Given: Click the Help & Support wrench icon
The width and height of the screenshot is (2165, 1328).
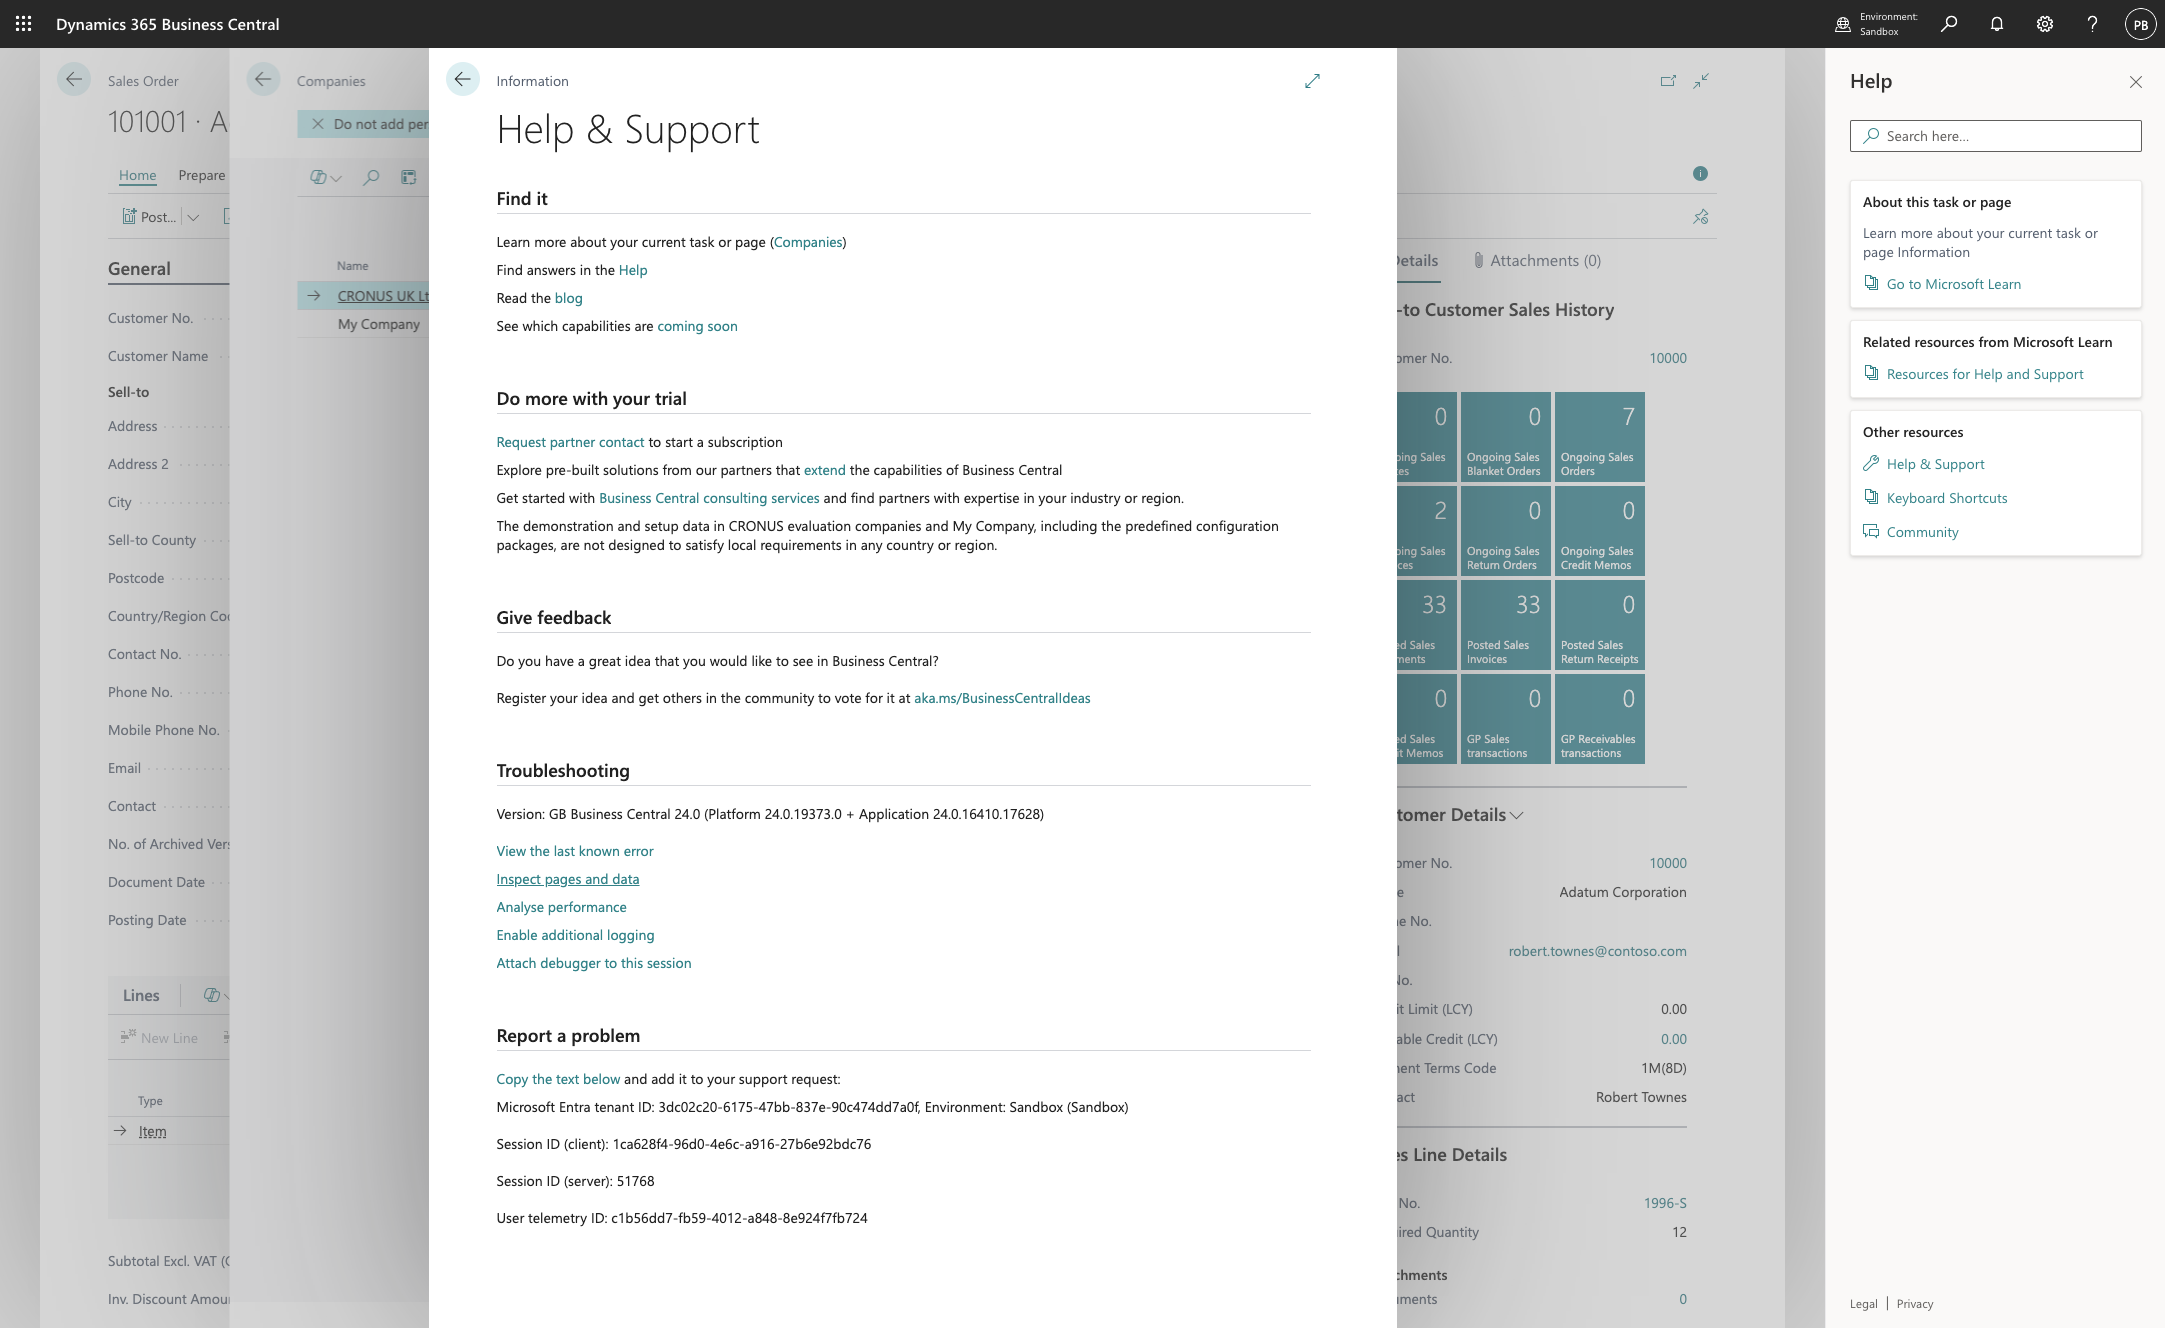Looking at the screenshot, I should 1871,463.
